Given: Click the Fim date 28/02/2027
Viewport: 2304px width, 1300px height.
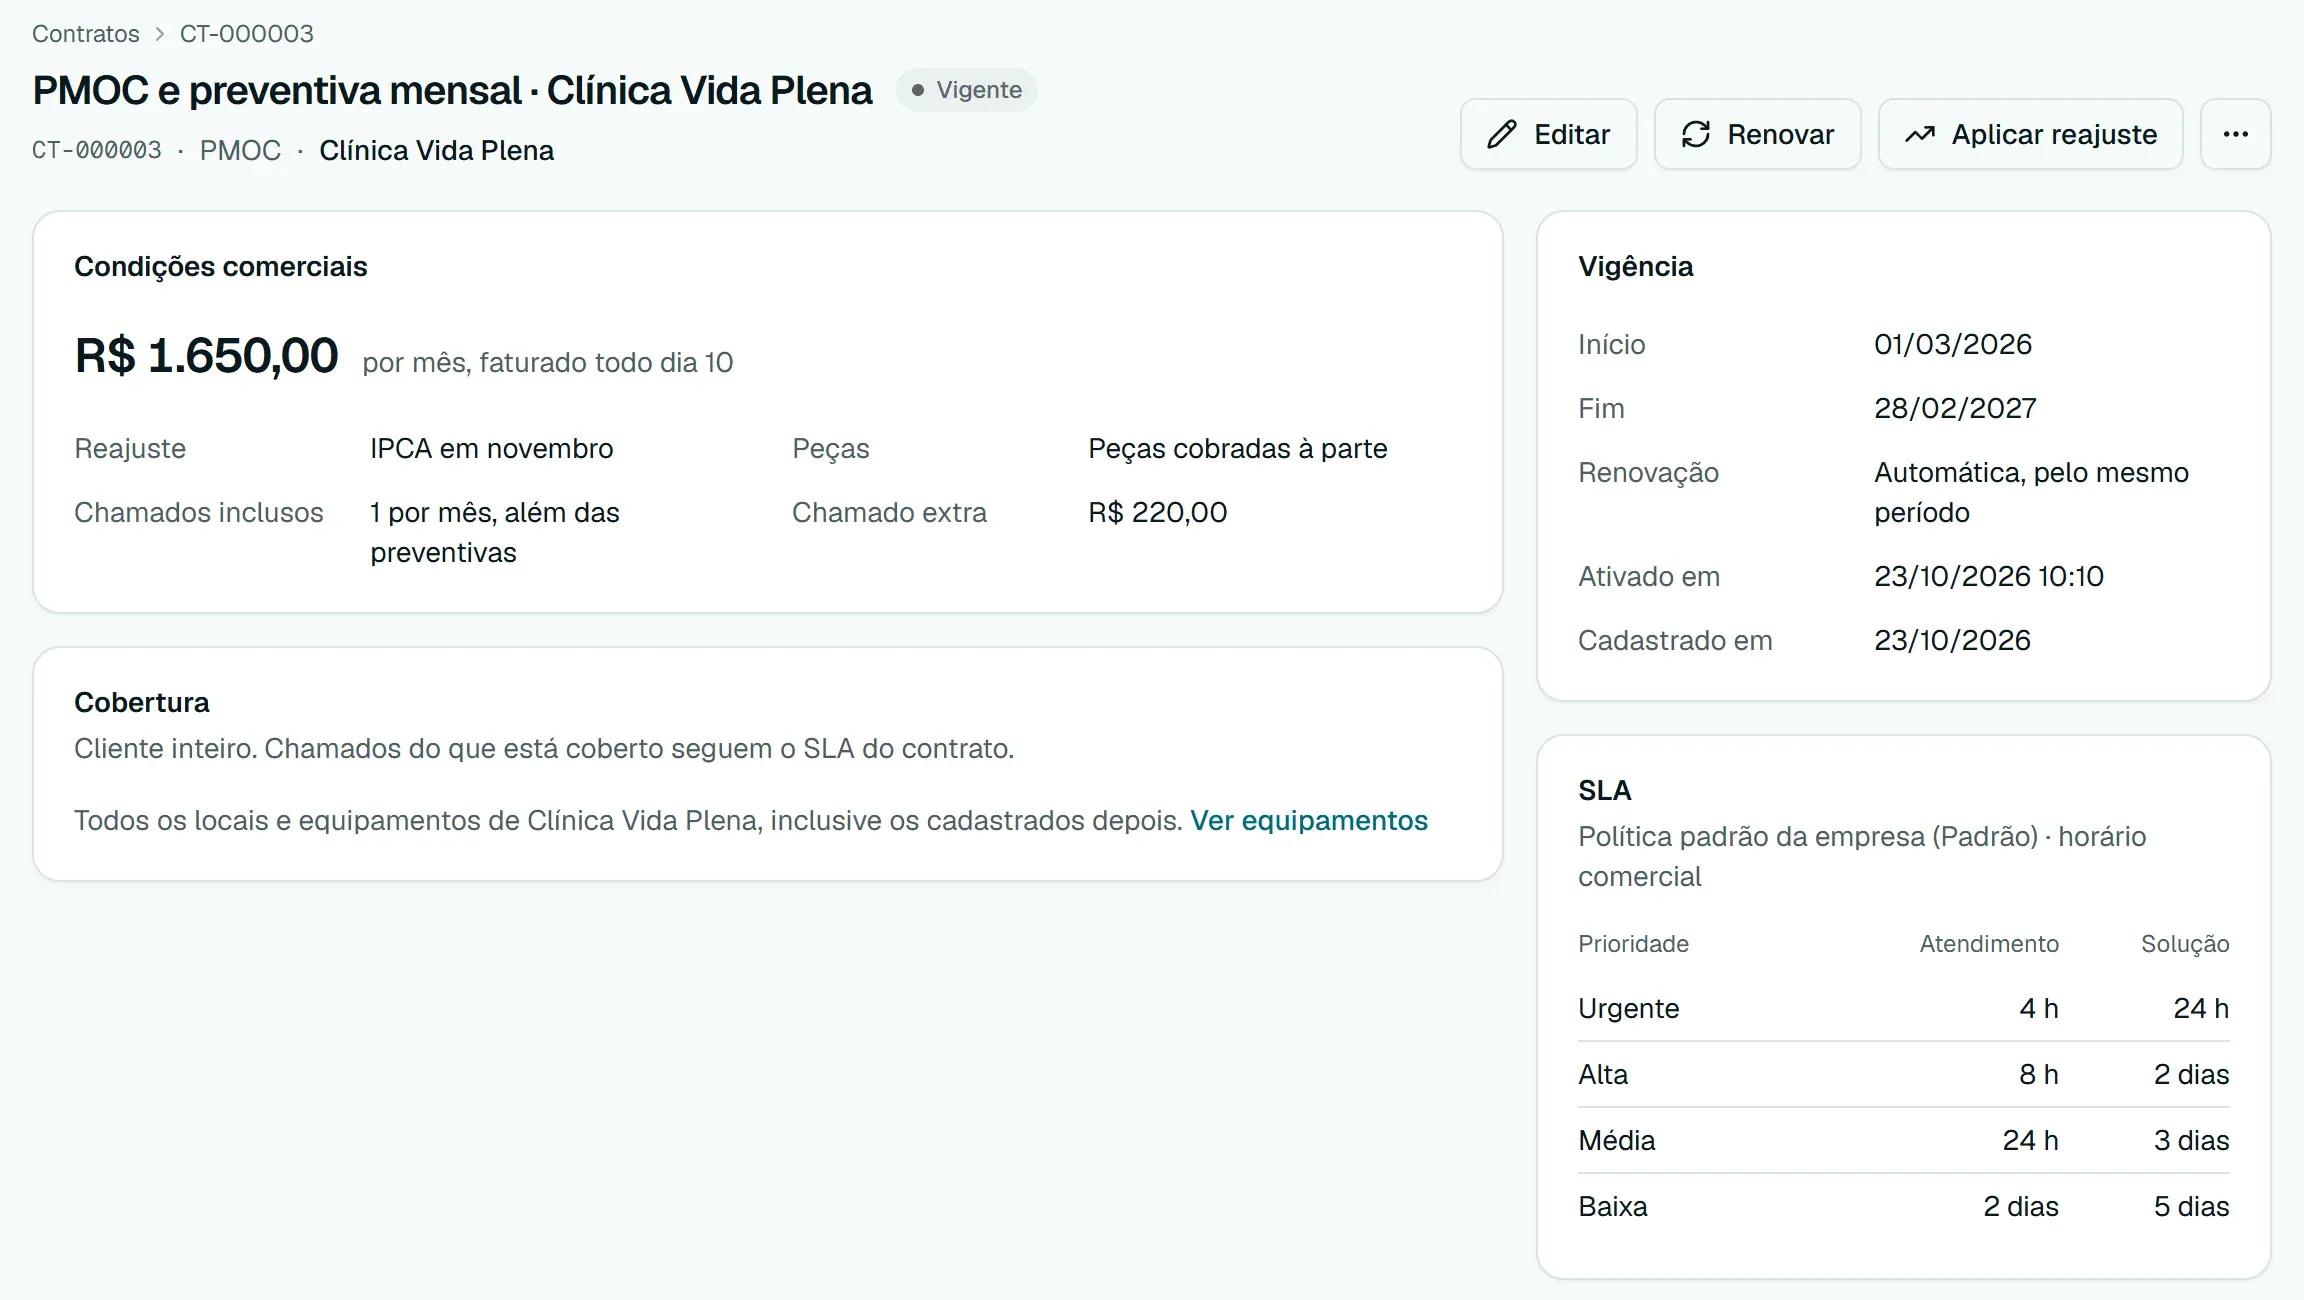Looking at the screenshot, I should tap(1955, 408).
